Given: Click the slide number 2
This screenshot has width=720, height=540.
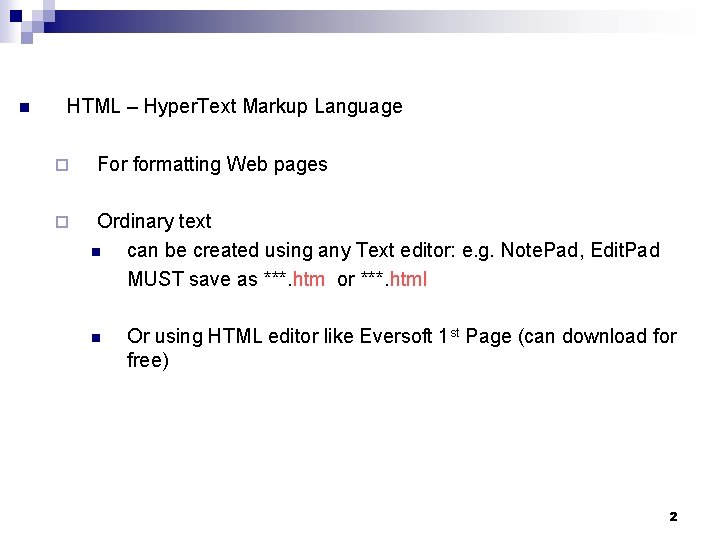Looking at the screenshot, I should point(673,517).
